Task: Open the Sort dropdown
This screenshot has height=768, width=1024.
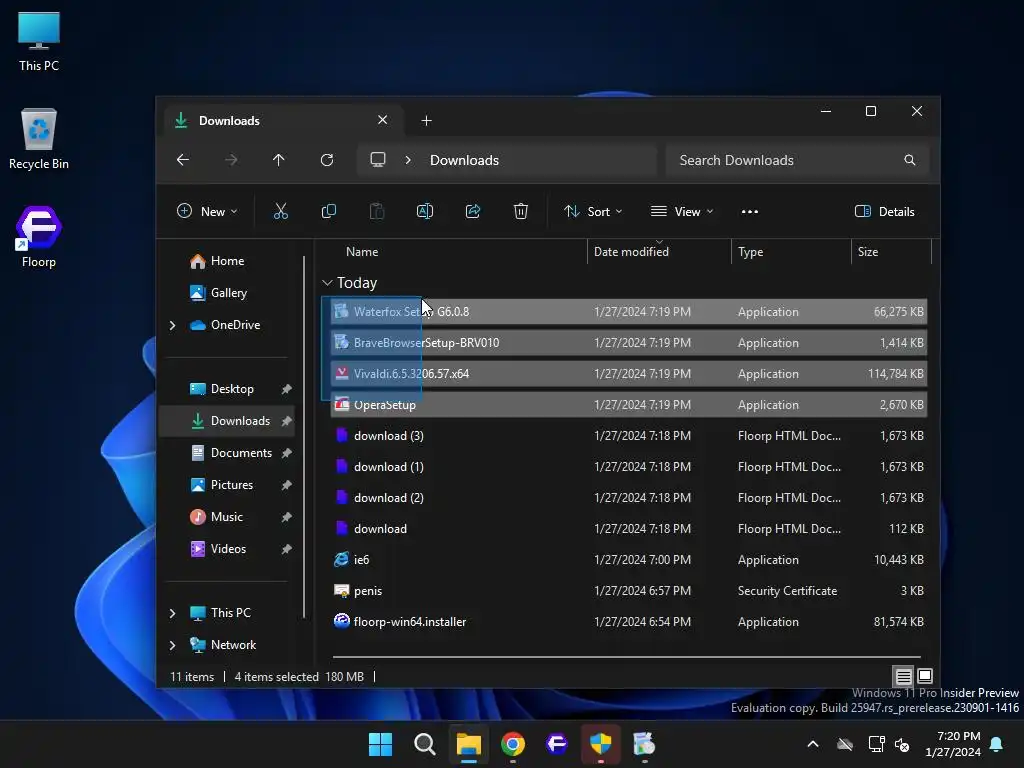Action: [593, 211]
